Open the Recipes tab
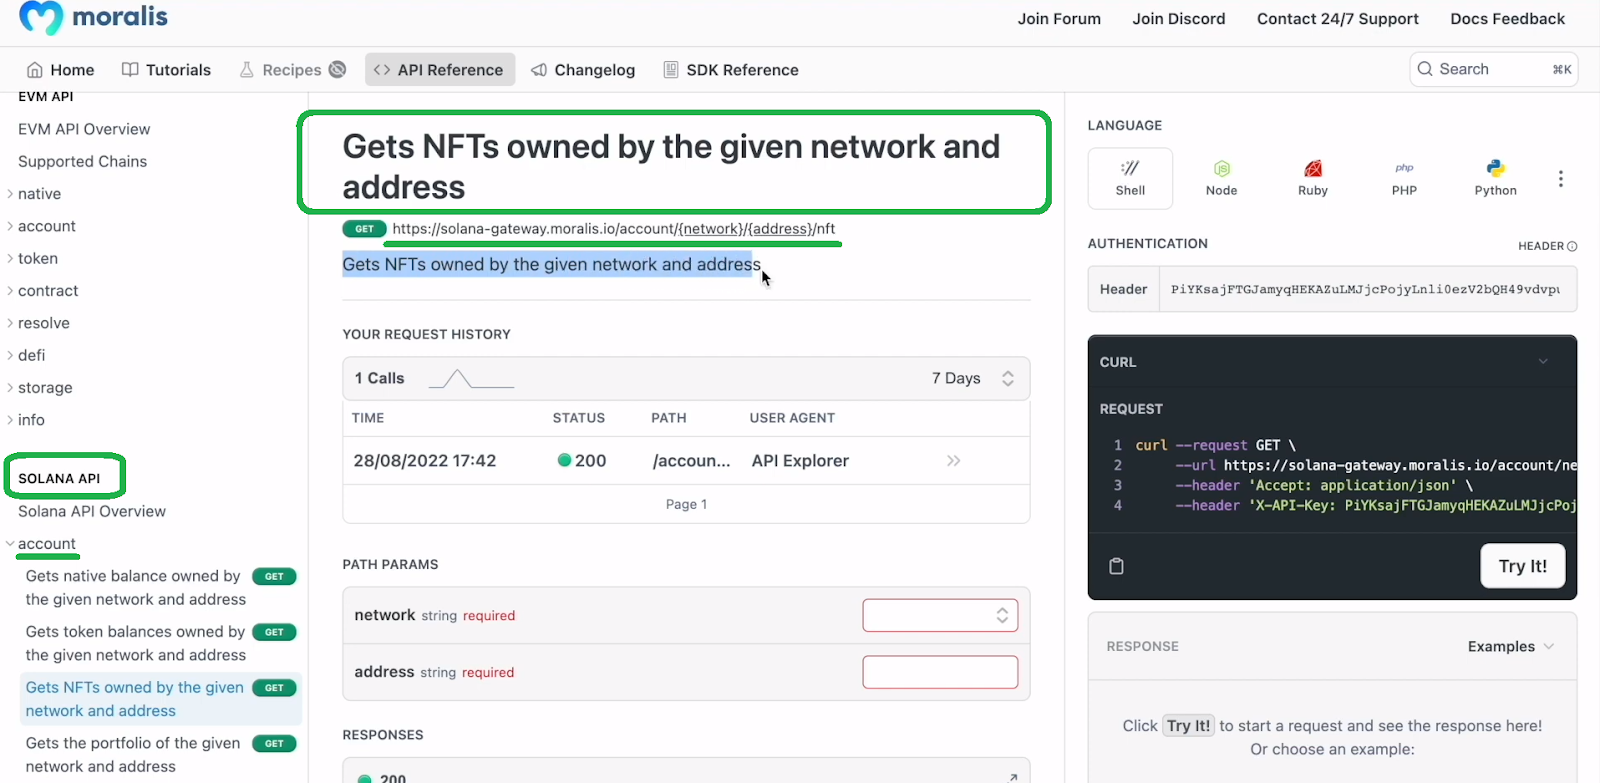The height and width of the screenshot is (783, 1600). tap(292, 70)
